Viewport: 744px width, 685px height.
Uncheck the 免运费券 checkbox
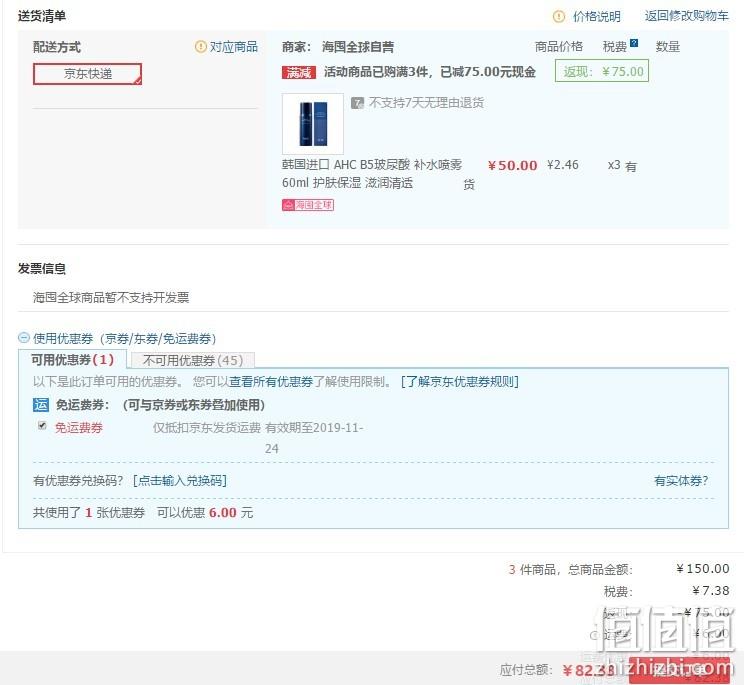(42, 425)
